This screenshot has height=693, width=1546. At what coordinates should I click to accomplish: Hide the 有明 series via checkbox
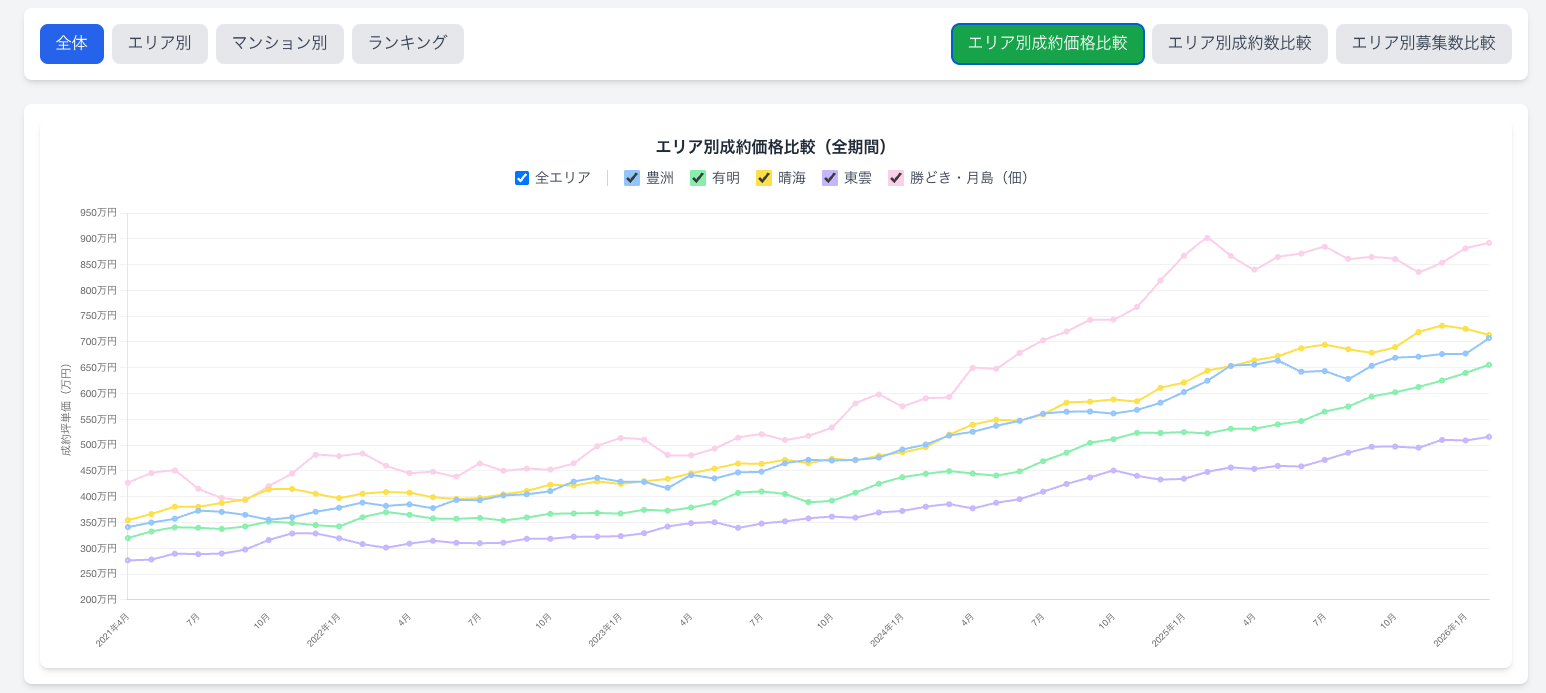pos(698,178)
